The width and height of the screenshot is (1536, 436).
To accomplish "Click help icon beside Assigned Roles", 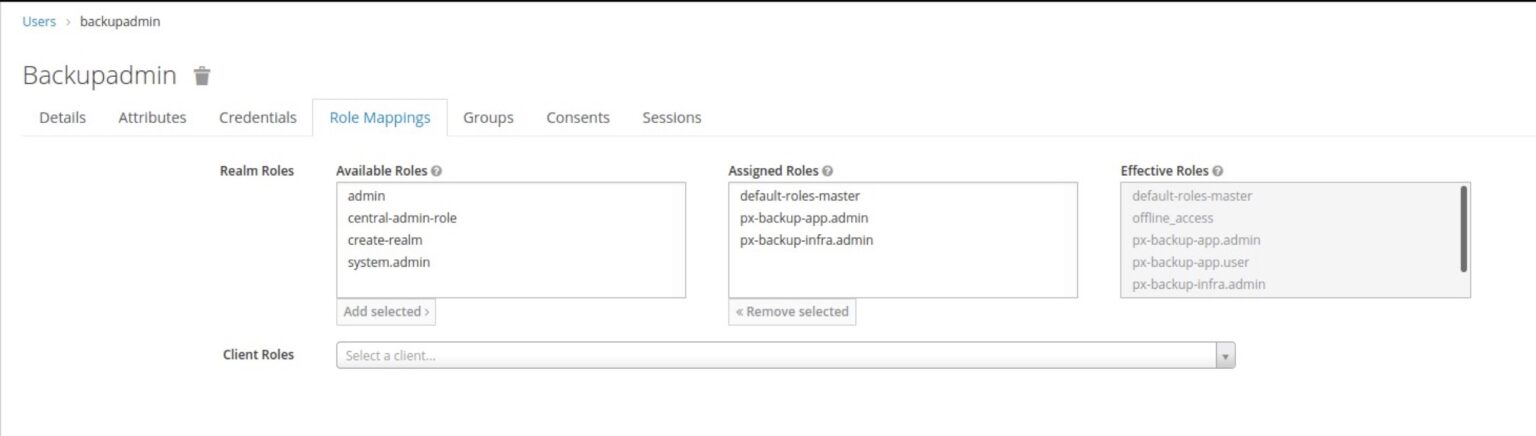I will pyautogui.click(x=828, y=171).
